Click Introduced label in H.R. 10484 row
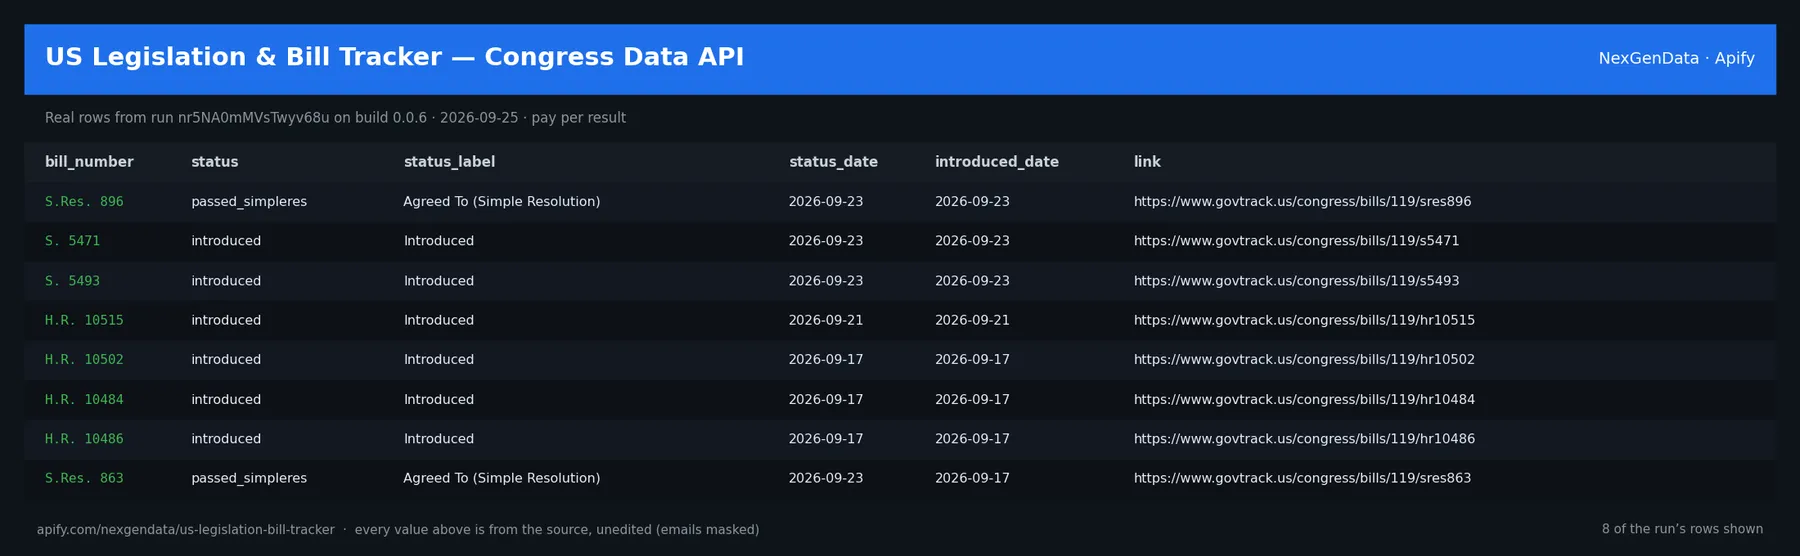Image resolution: width=1800 pixels, height=556 pixels. [439, 399]
